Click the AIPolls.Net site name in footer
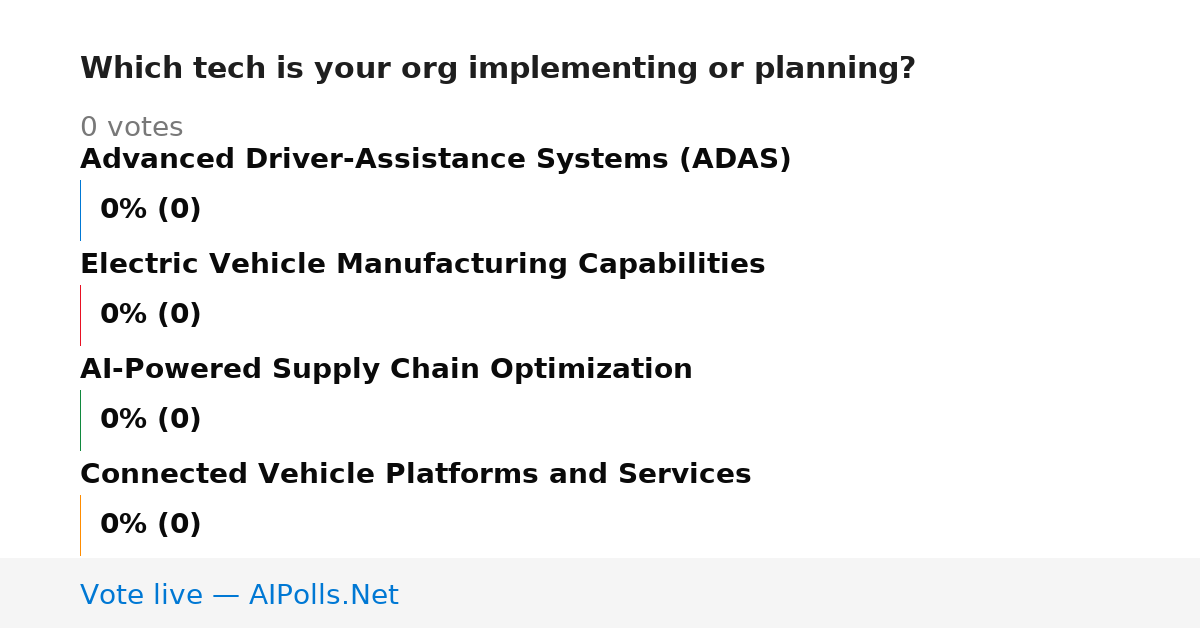This screenshot has height=628, width=1200. pos(323,595)
